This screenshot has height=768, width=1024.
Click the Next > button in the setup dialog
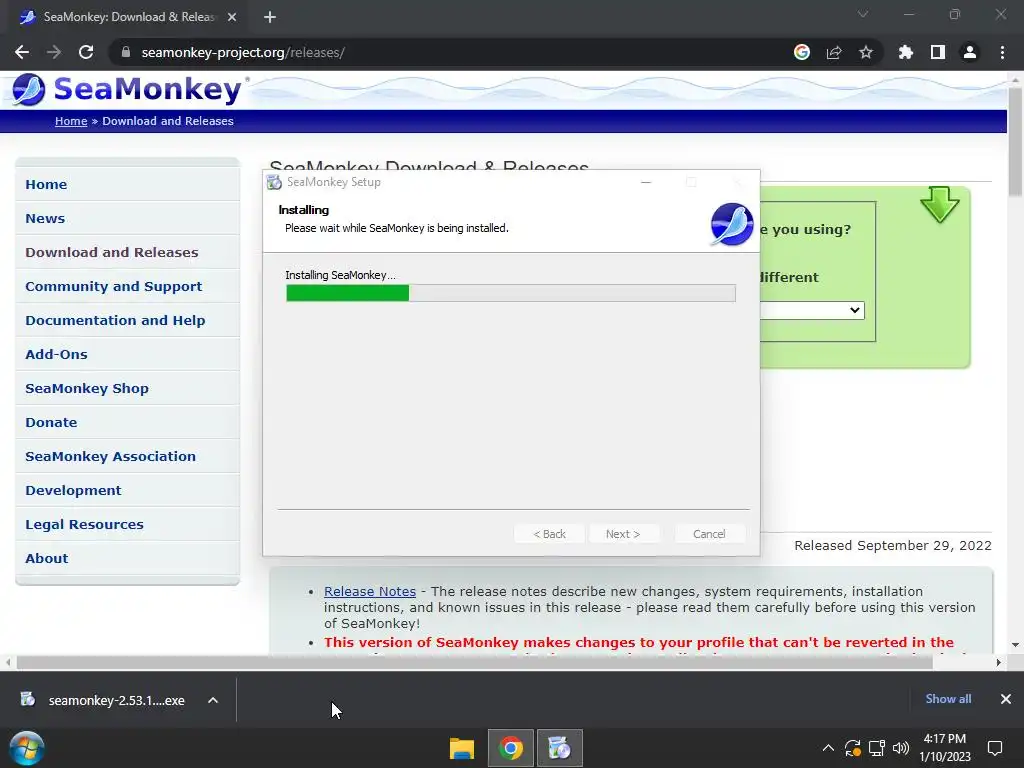click(x=623, y=534)
